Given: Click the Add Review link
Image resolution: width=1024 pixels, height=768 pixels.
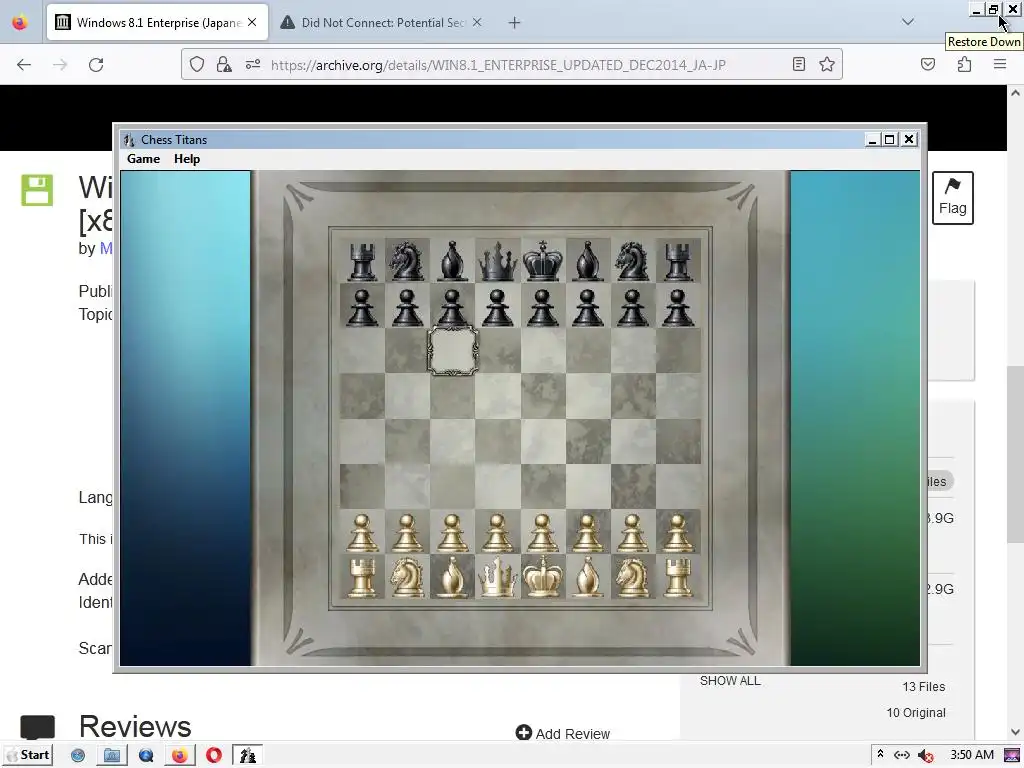Looking at the screenshot, I should coord(563,733).
